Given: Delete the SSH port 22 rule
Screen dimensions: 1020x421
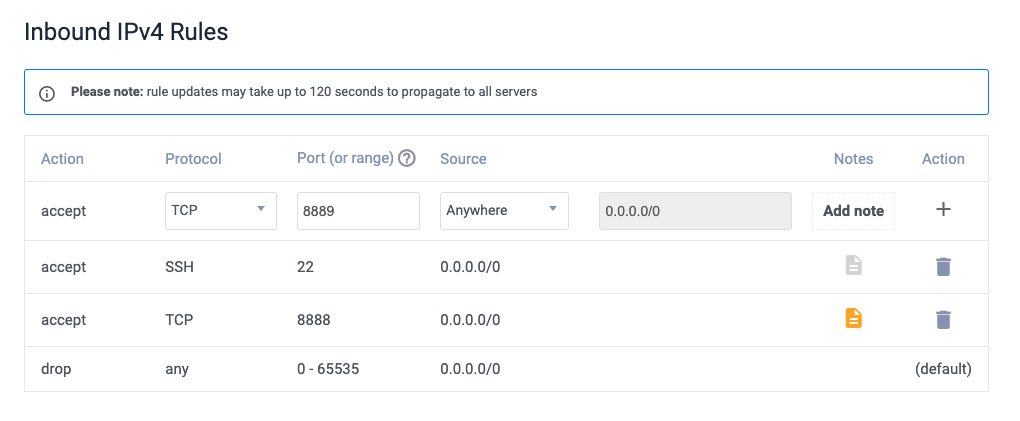Looking at the screenshot, I should pyautogui.click(x=943, y=267).
